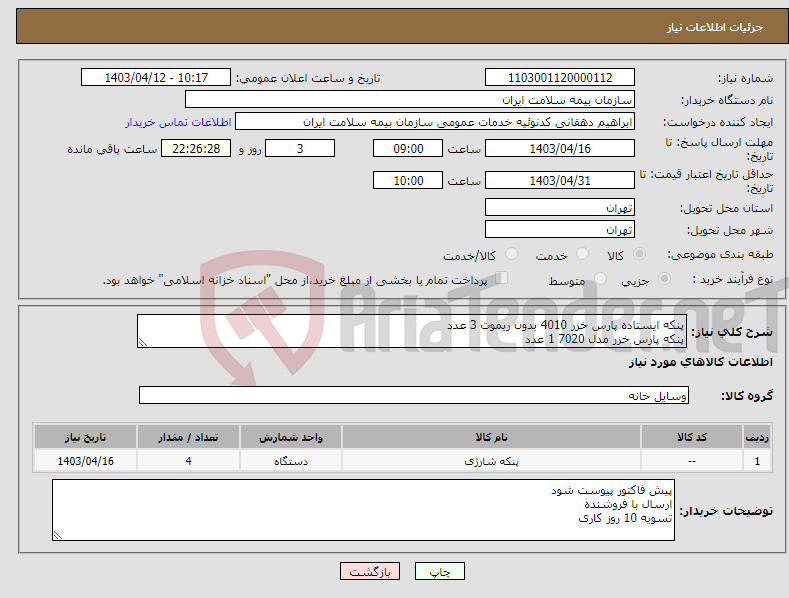
Task: Click the گروه کالا field وسایل خانه
Action: coord(414,395)
